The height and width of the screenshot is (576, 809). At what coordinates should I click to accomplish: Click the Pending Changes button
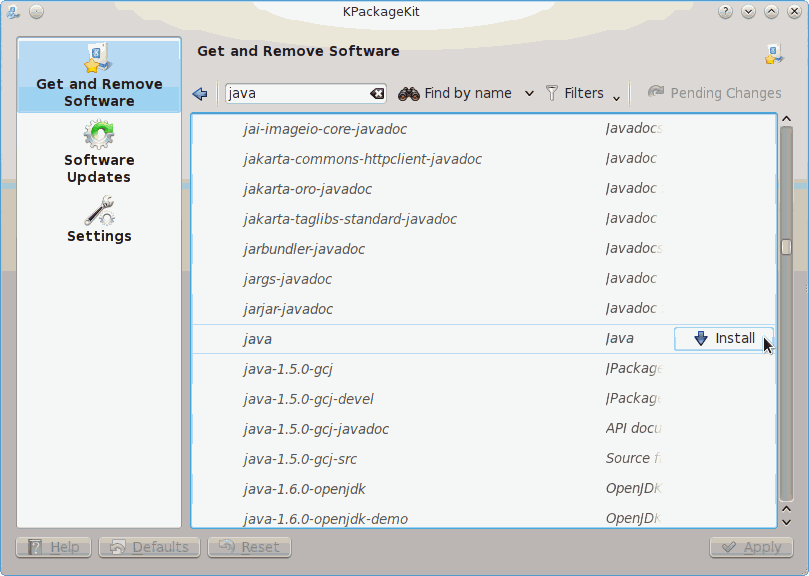[715, 93]
